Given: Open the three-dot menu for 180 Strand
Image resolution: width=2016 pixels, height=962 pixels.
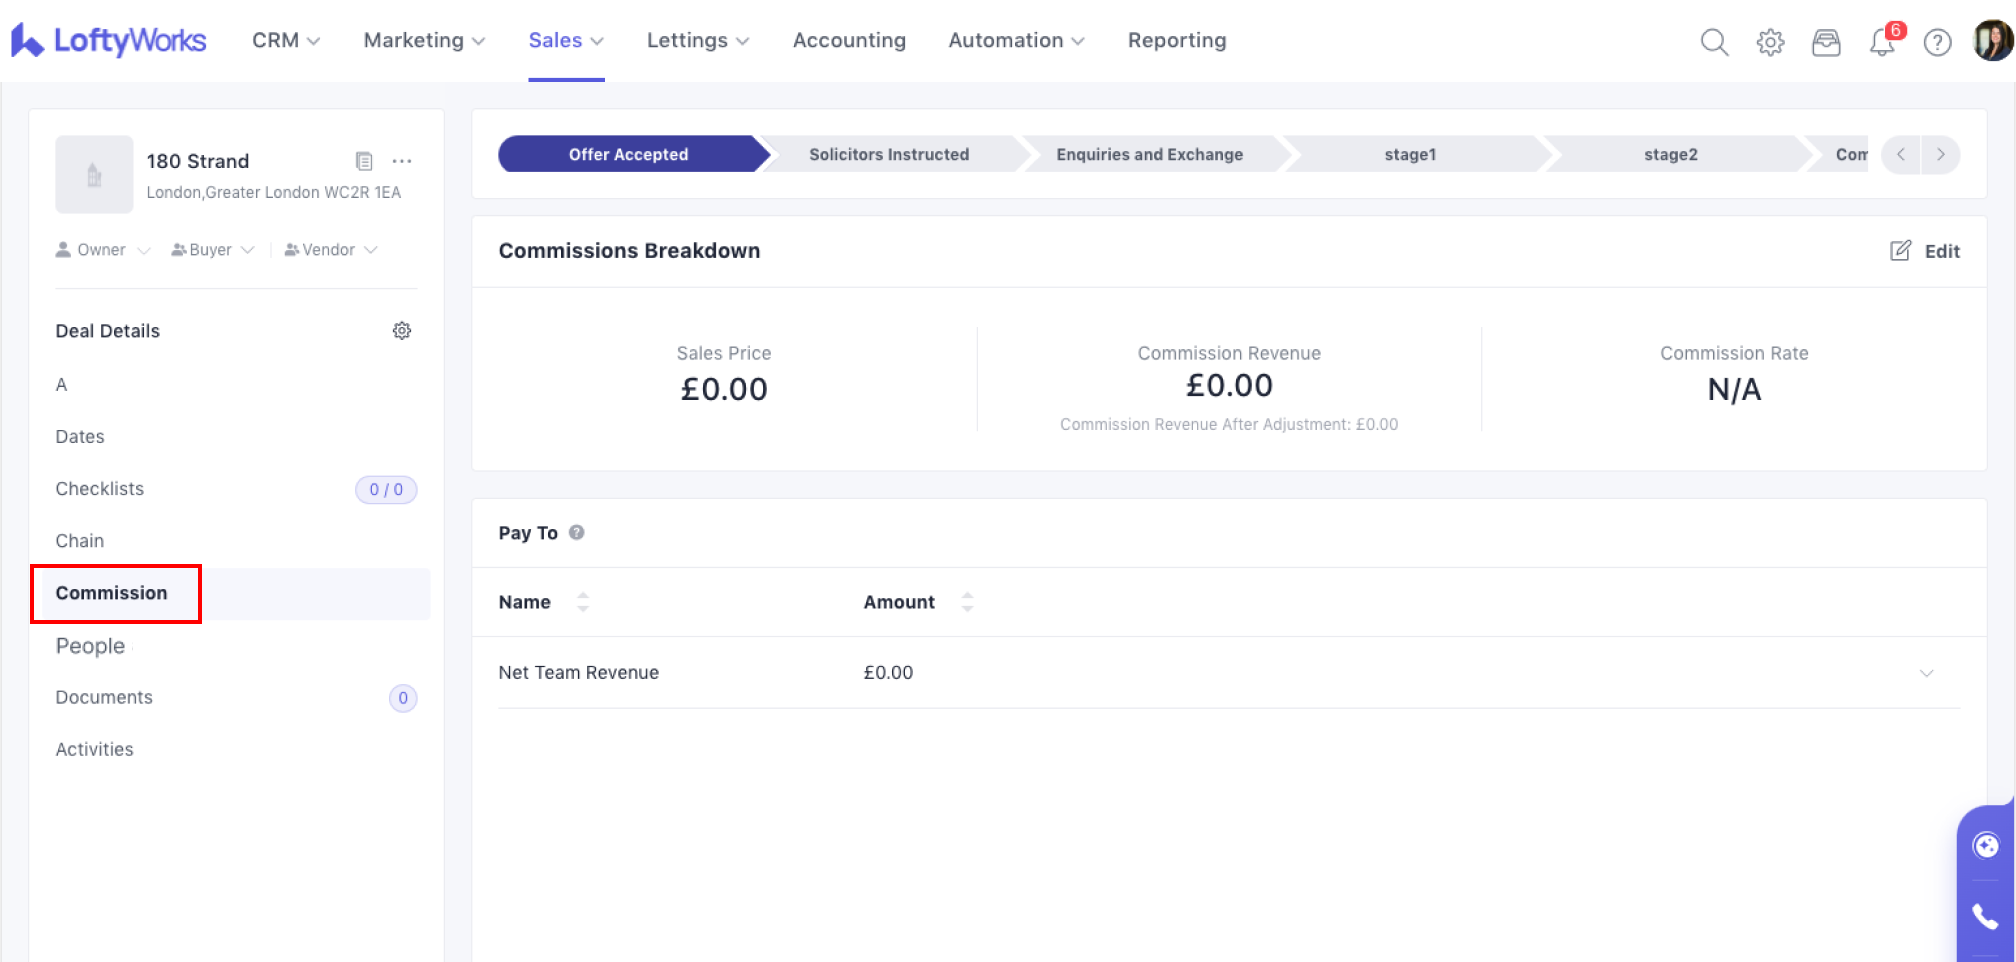Looking at the screenshot, I should 402,161.
